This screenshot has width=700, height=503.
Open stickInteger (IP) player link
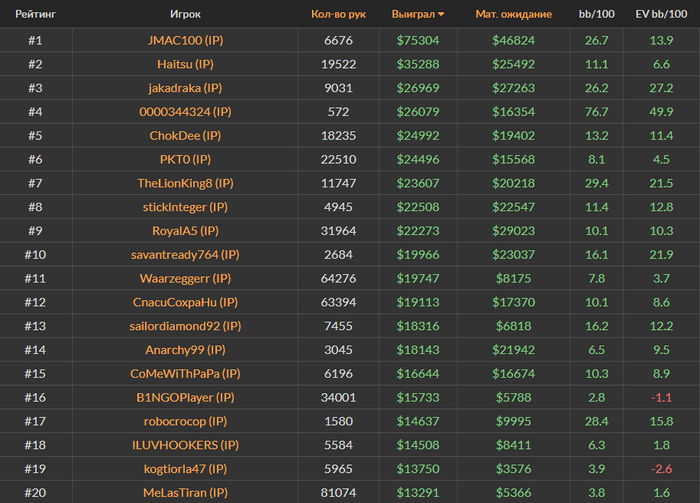[185, 207]
